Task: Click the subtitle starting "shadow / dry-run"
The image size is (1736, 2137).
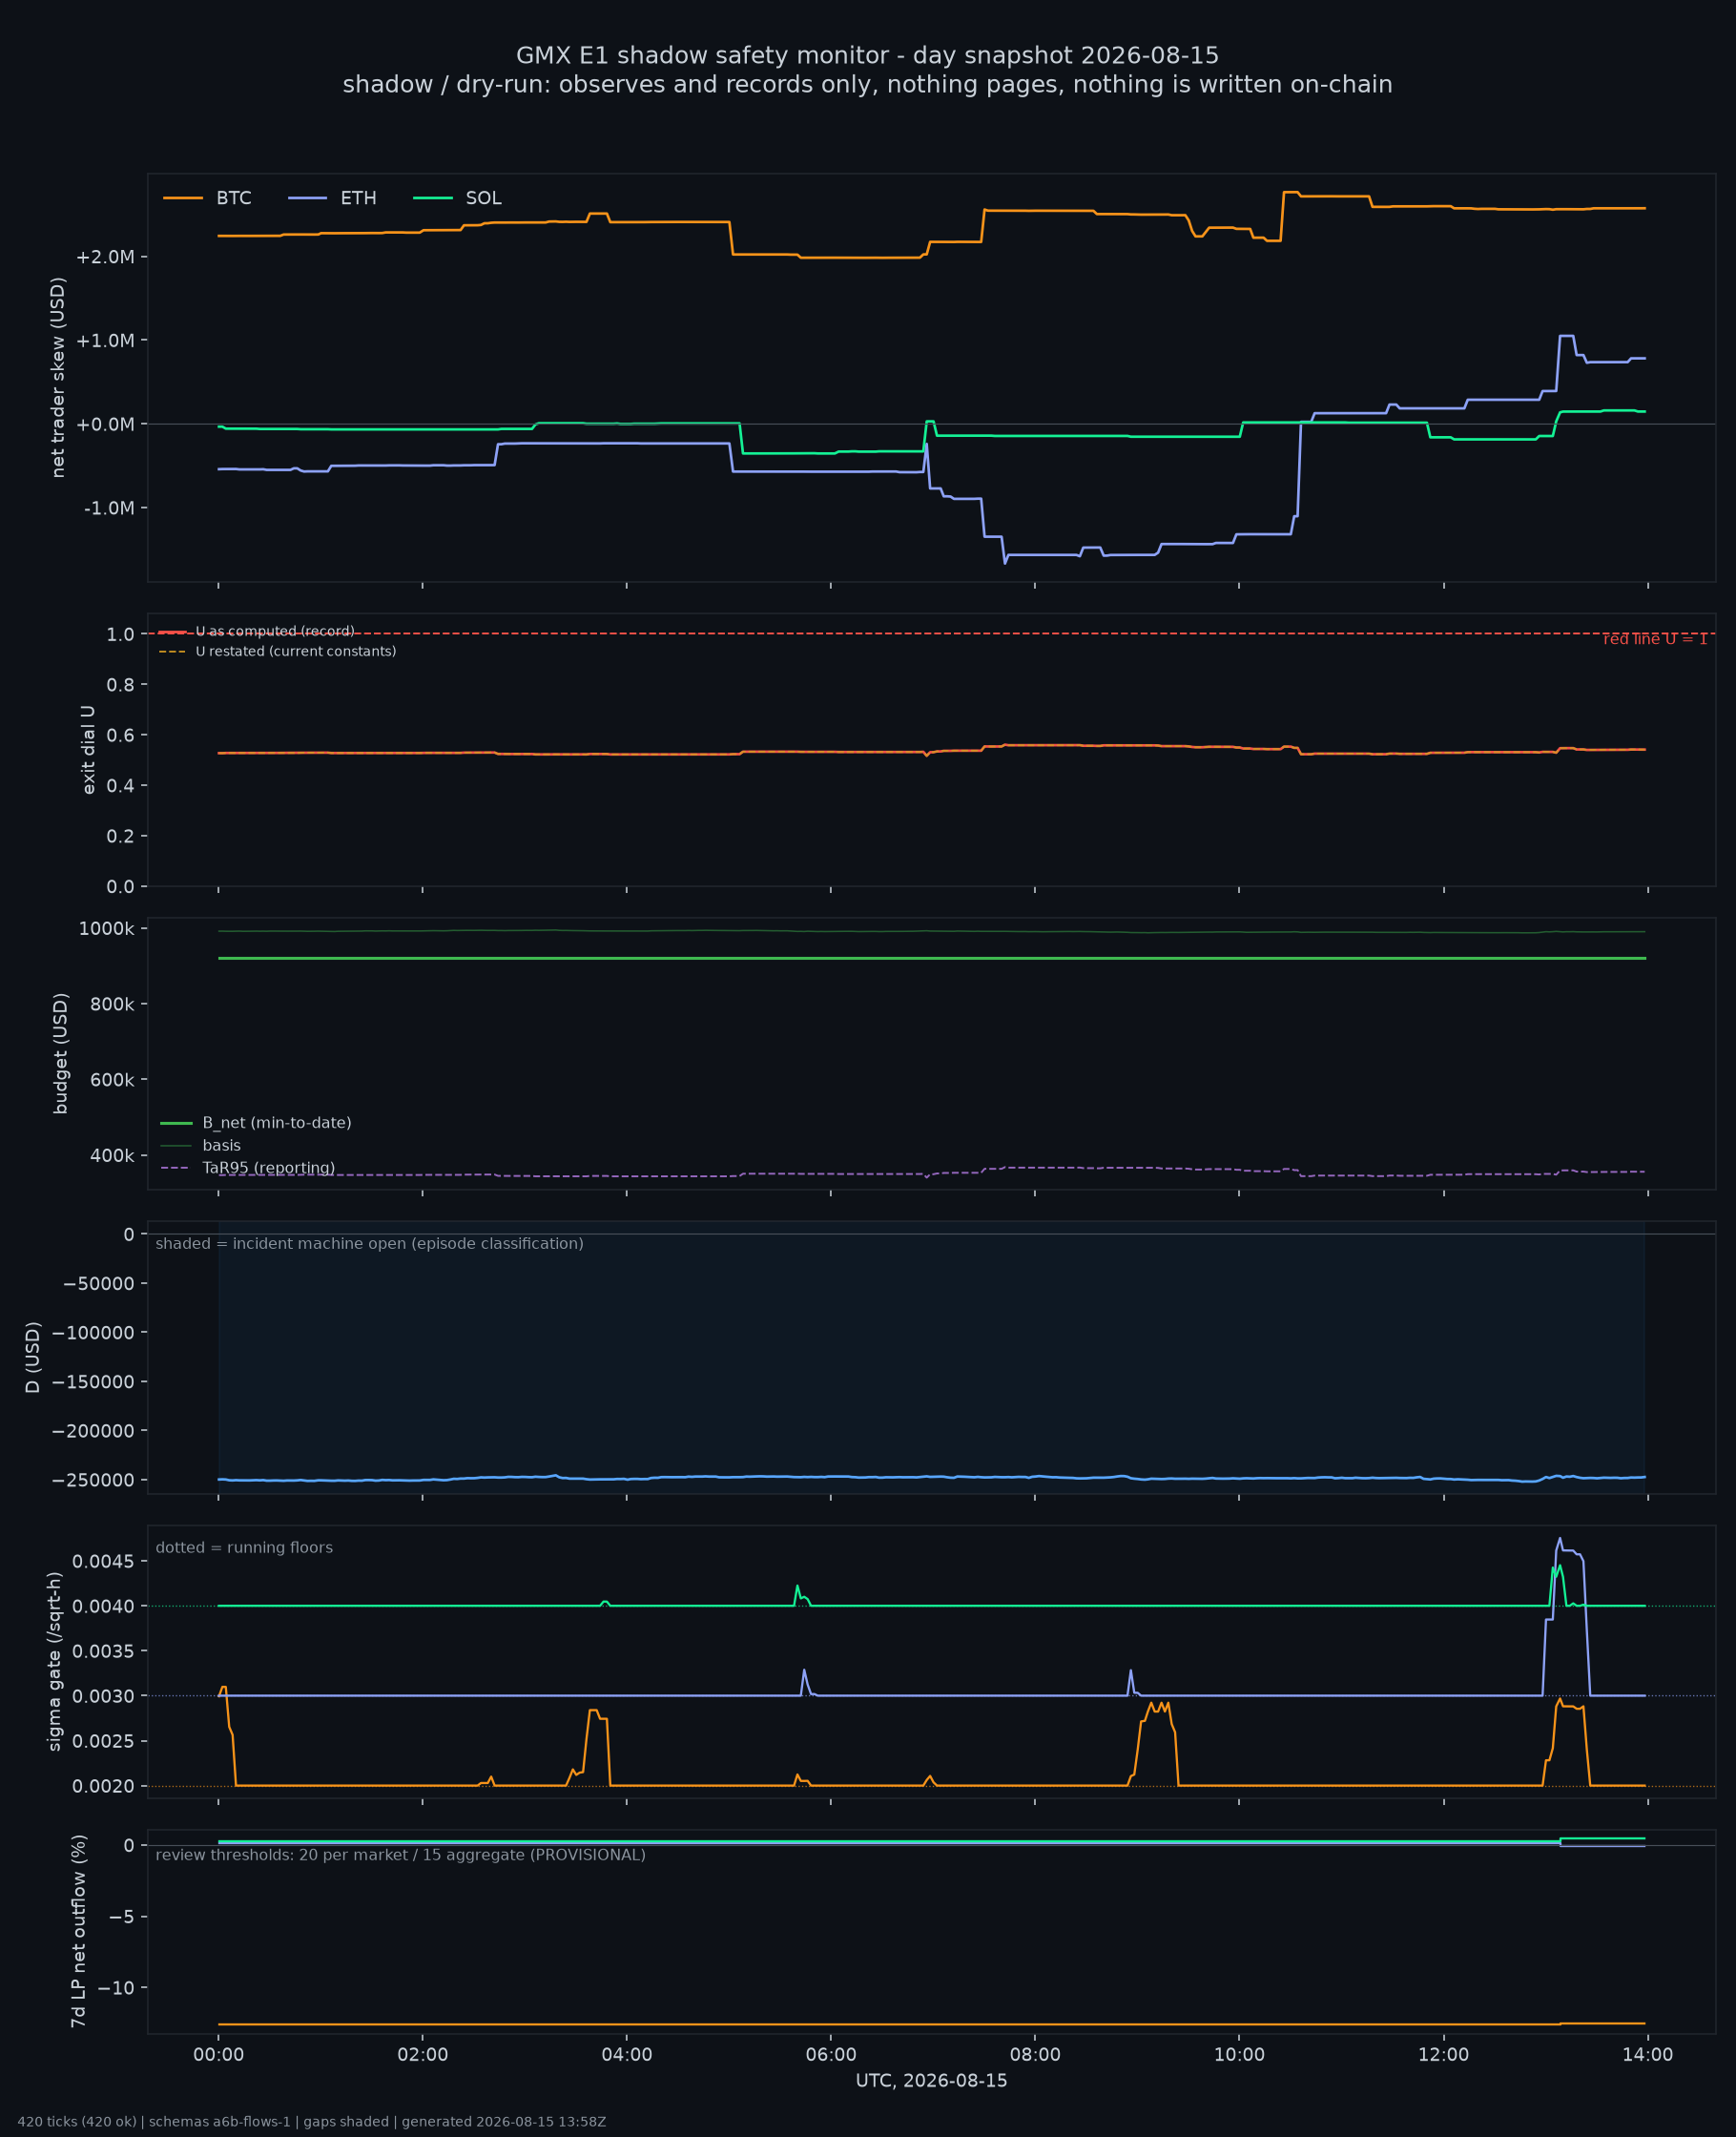Action: point(868,85)
